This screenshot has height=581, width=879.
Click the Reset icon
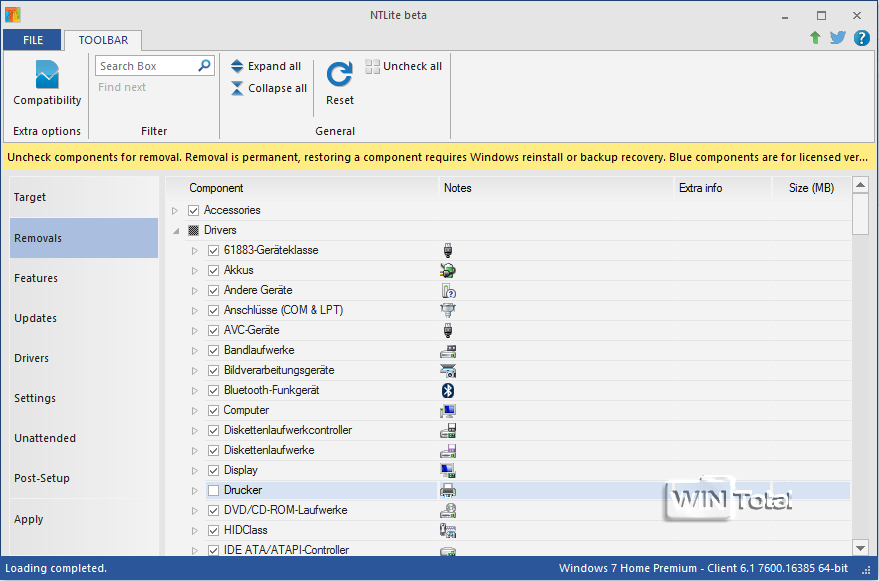point(340,76)
